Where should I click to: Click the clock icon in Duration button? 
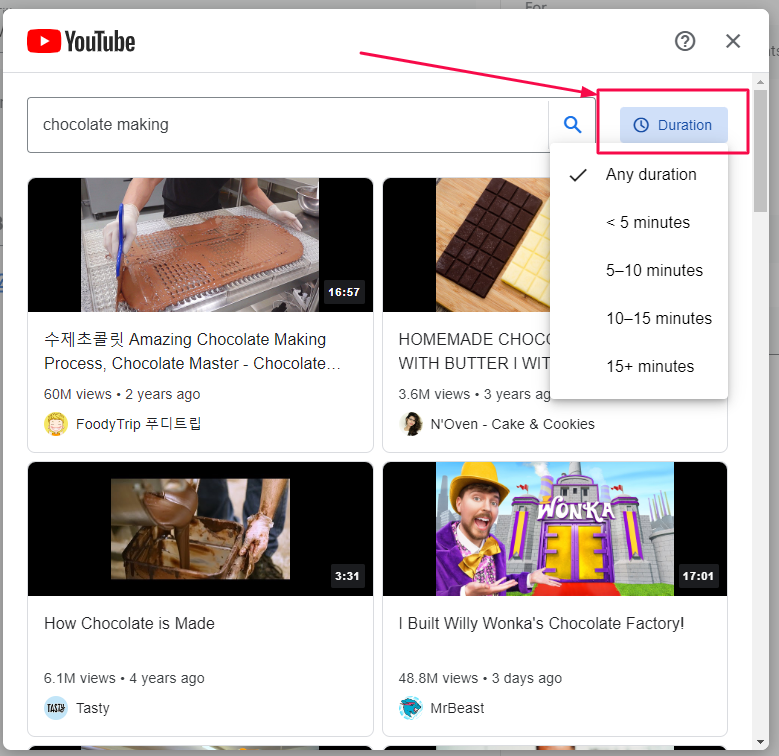(x=641, y=125)
